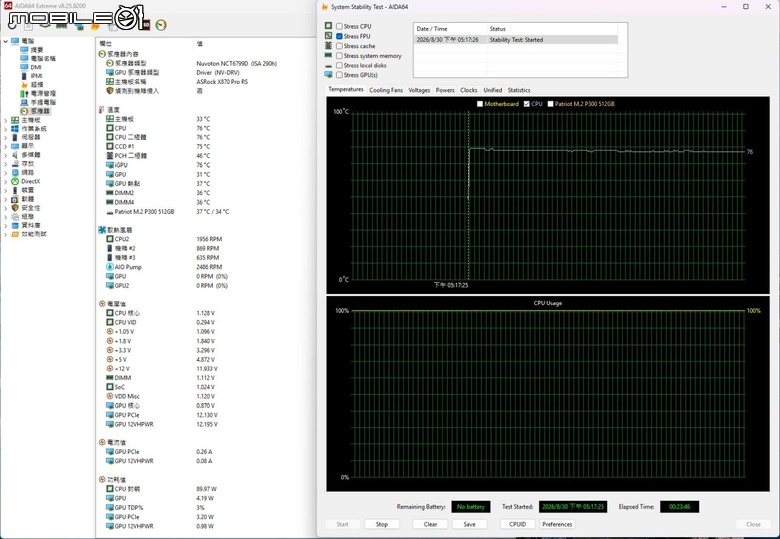Screen dimensions: 780x539
Task: Click the chip icon next to Stress CPU
Action: pos(328,26)
